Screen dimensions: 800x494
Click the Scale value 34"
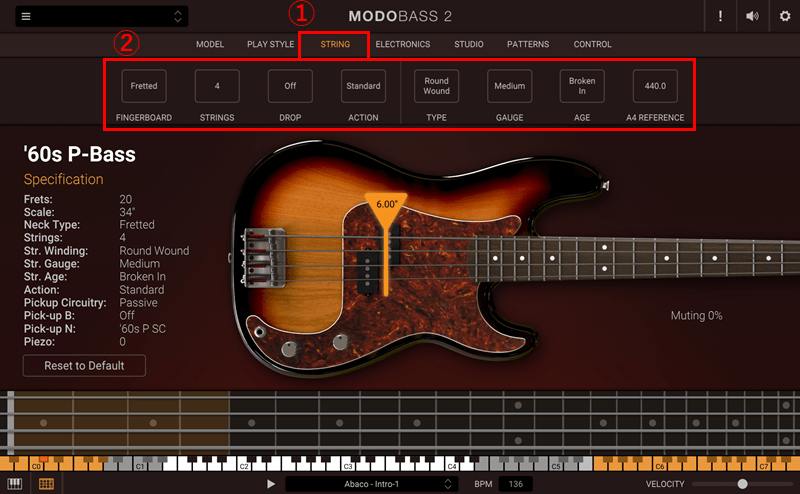pos(127,212)
